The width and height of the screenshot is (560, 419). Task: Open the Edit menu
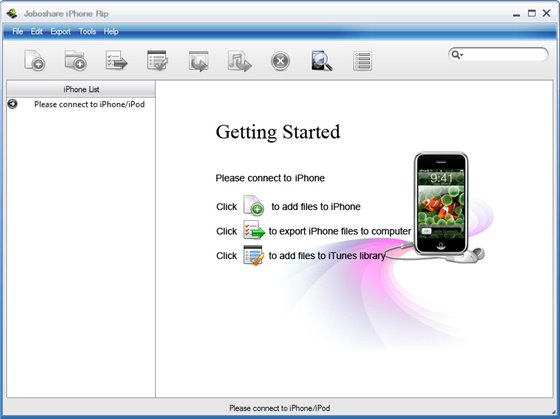point(36,31)
